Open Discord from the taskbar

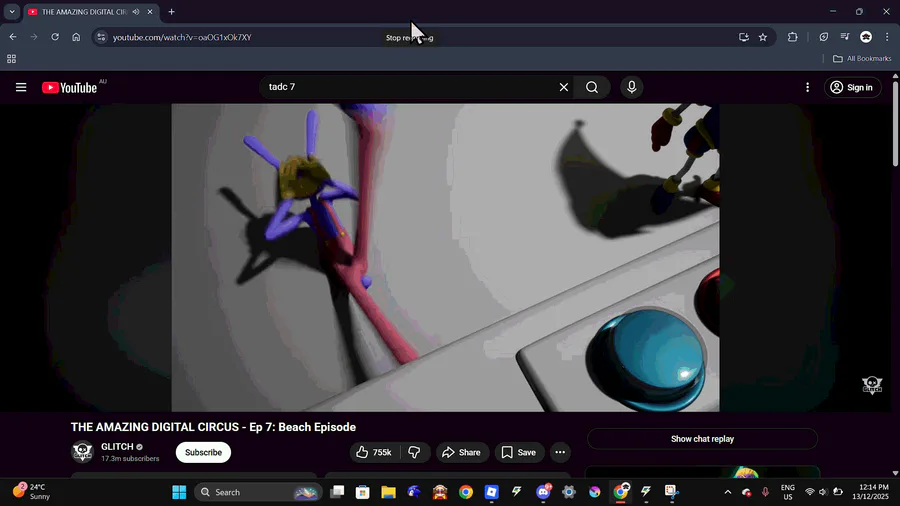(543, 492)
